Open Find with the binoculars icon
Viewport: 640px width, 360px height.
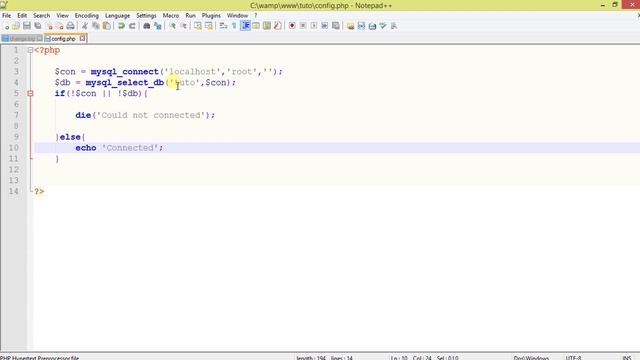tap(147, 26)
